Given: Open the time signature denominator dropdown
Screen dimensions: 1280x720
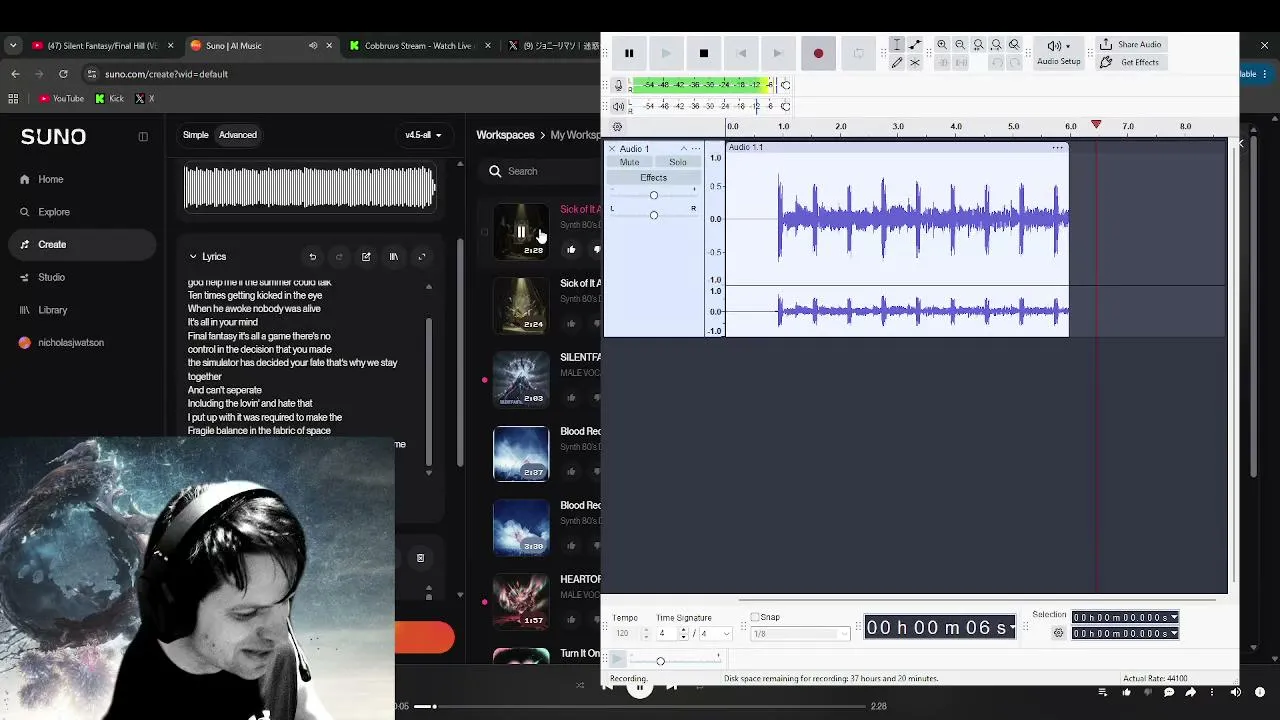Looking at the screenshot, I should pos(717,634).
